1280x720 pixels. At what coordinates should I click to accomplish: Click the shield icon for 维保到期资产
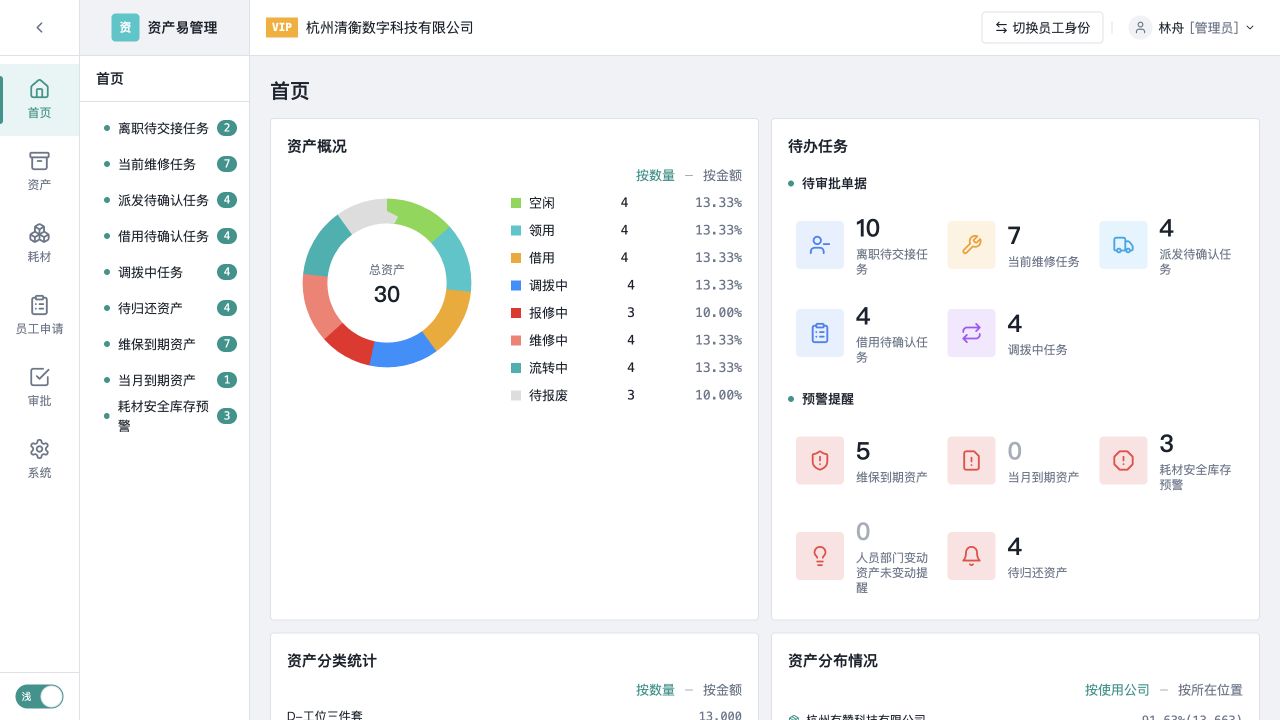(x=820, y=460)
